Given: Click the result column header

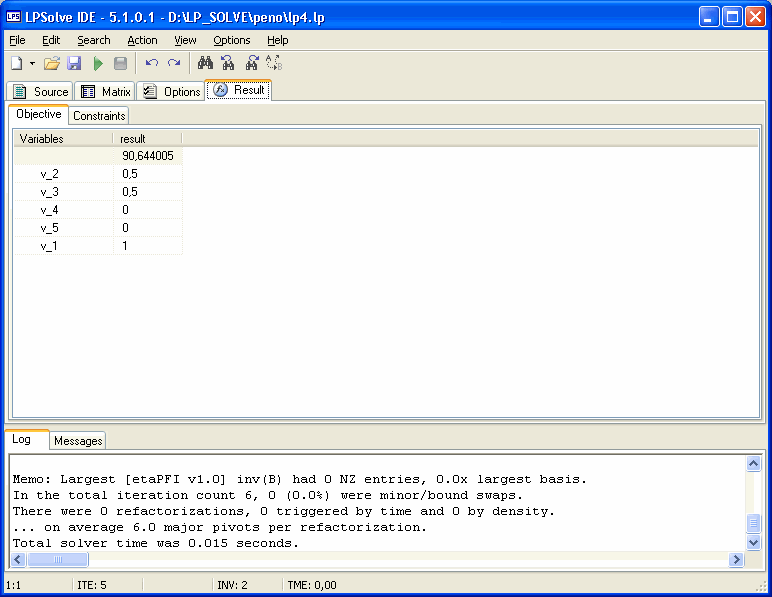Looking at the screenshot, I should click(x=133, y=139).
